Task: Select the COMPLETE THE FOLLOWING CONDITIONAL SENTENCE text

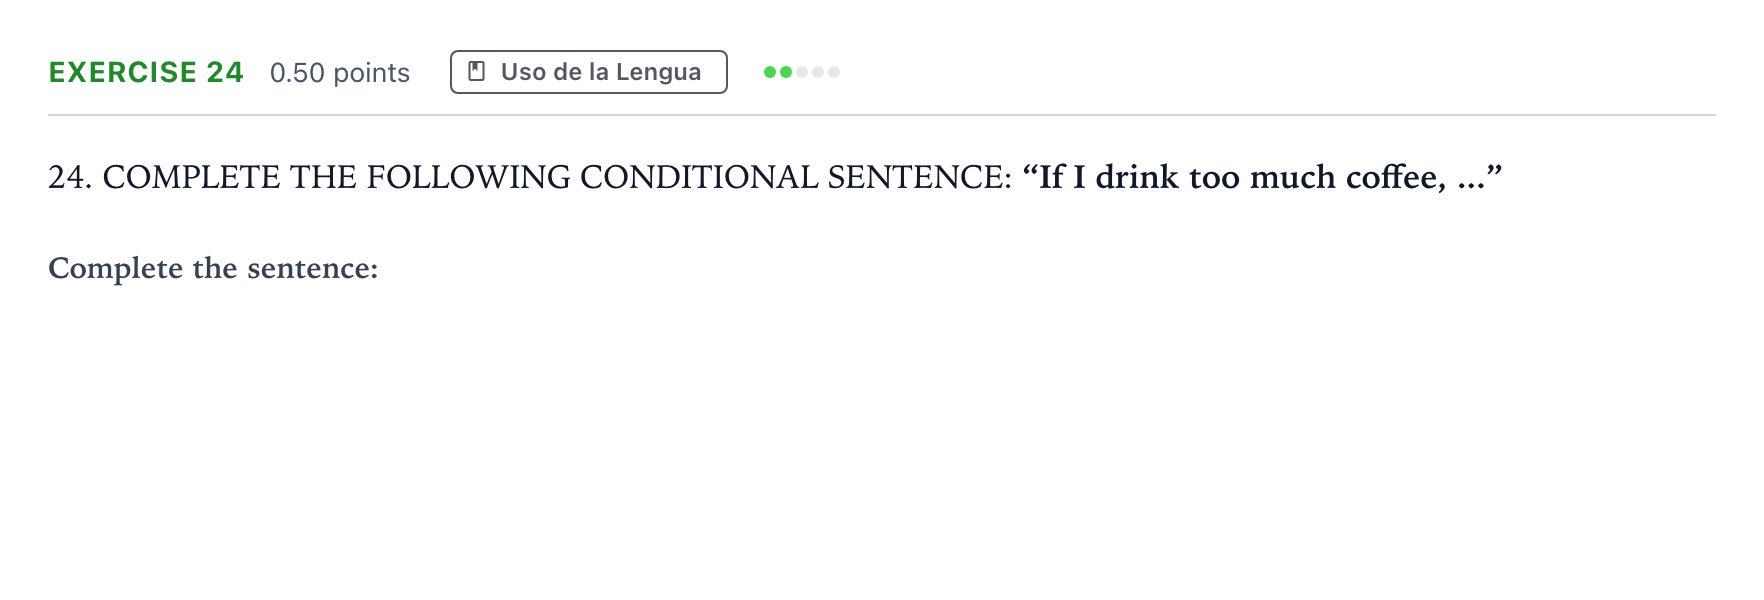Action: [557, 177]
